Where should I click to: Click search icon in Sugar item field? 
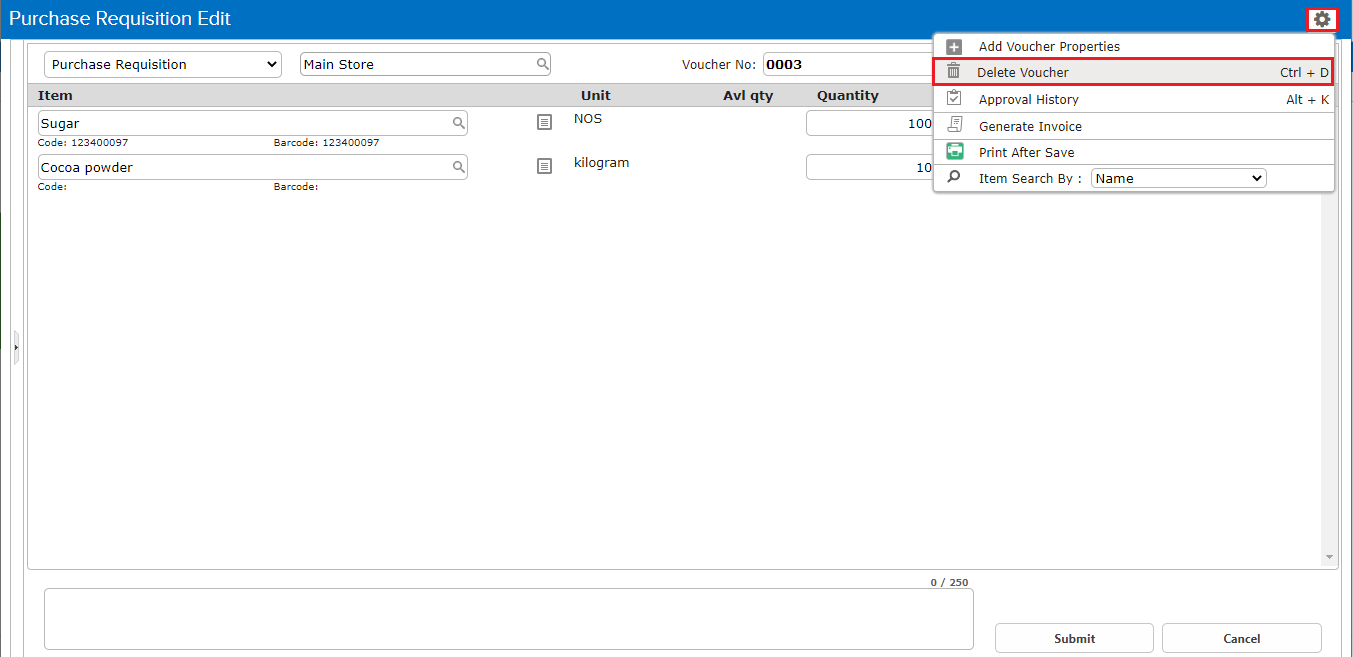(458, 123)
